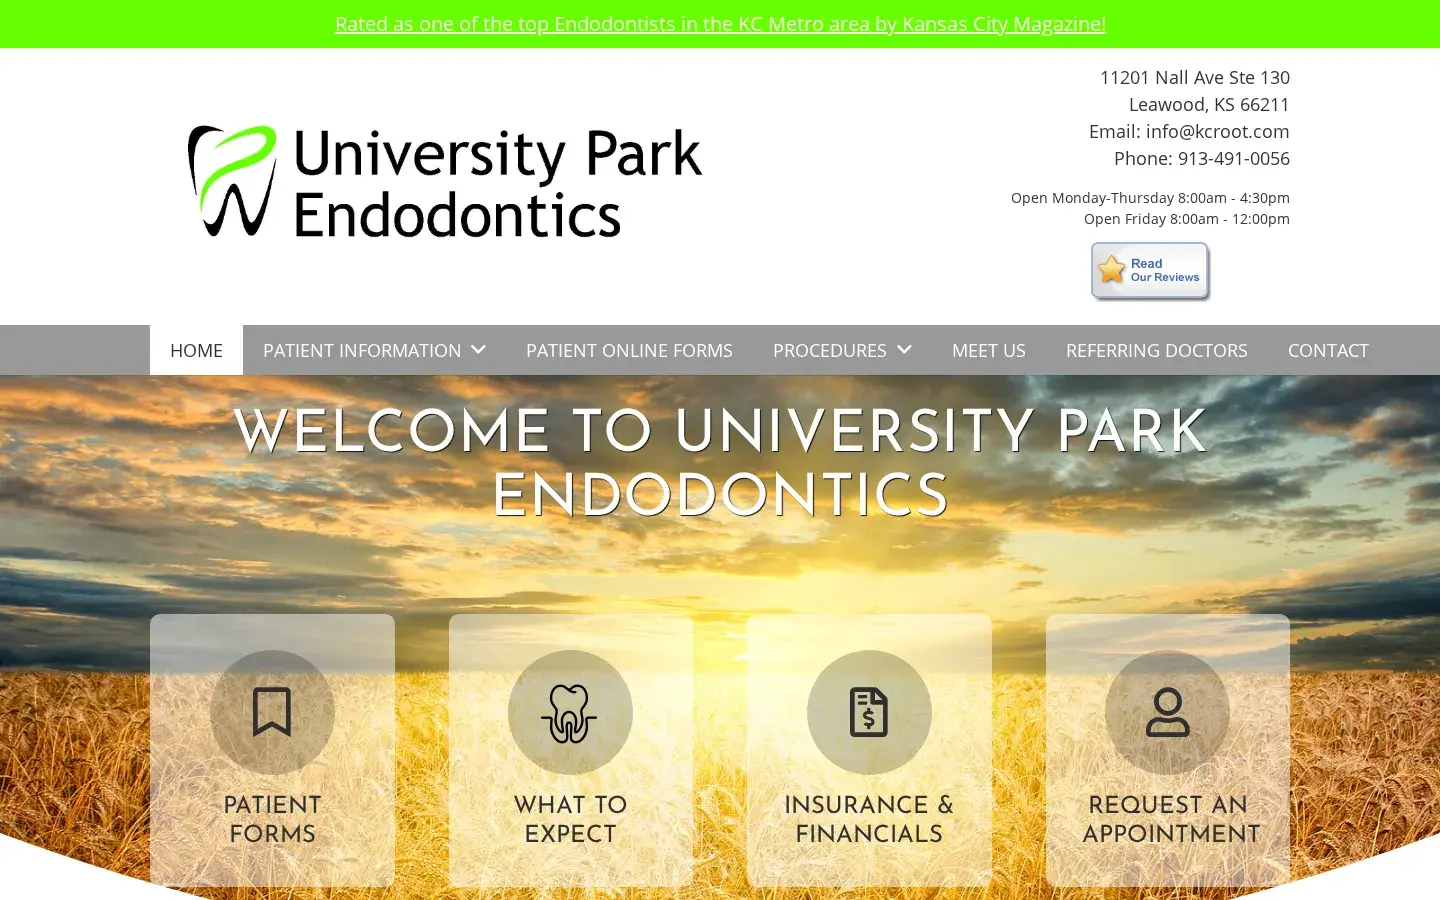1440x900 pixels.
Task: Open the Meet Us page
Action: pyautogui.click(x=989, y=350)
